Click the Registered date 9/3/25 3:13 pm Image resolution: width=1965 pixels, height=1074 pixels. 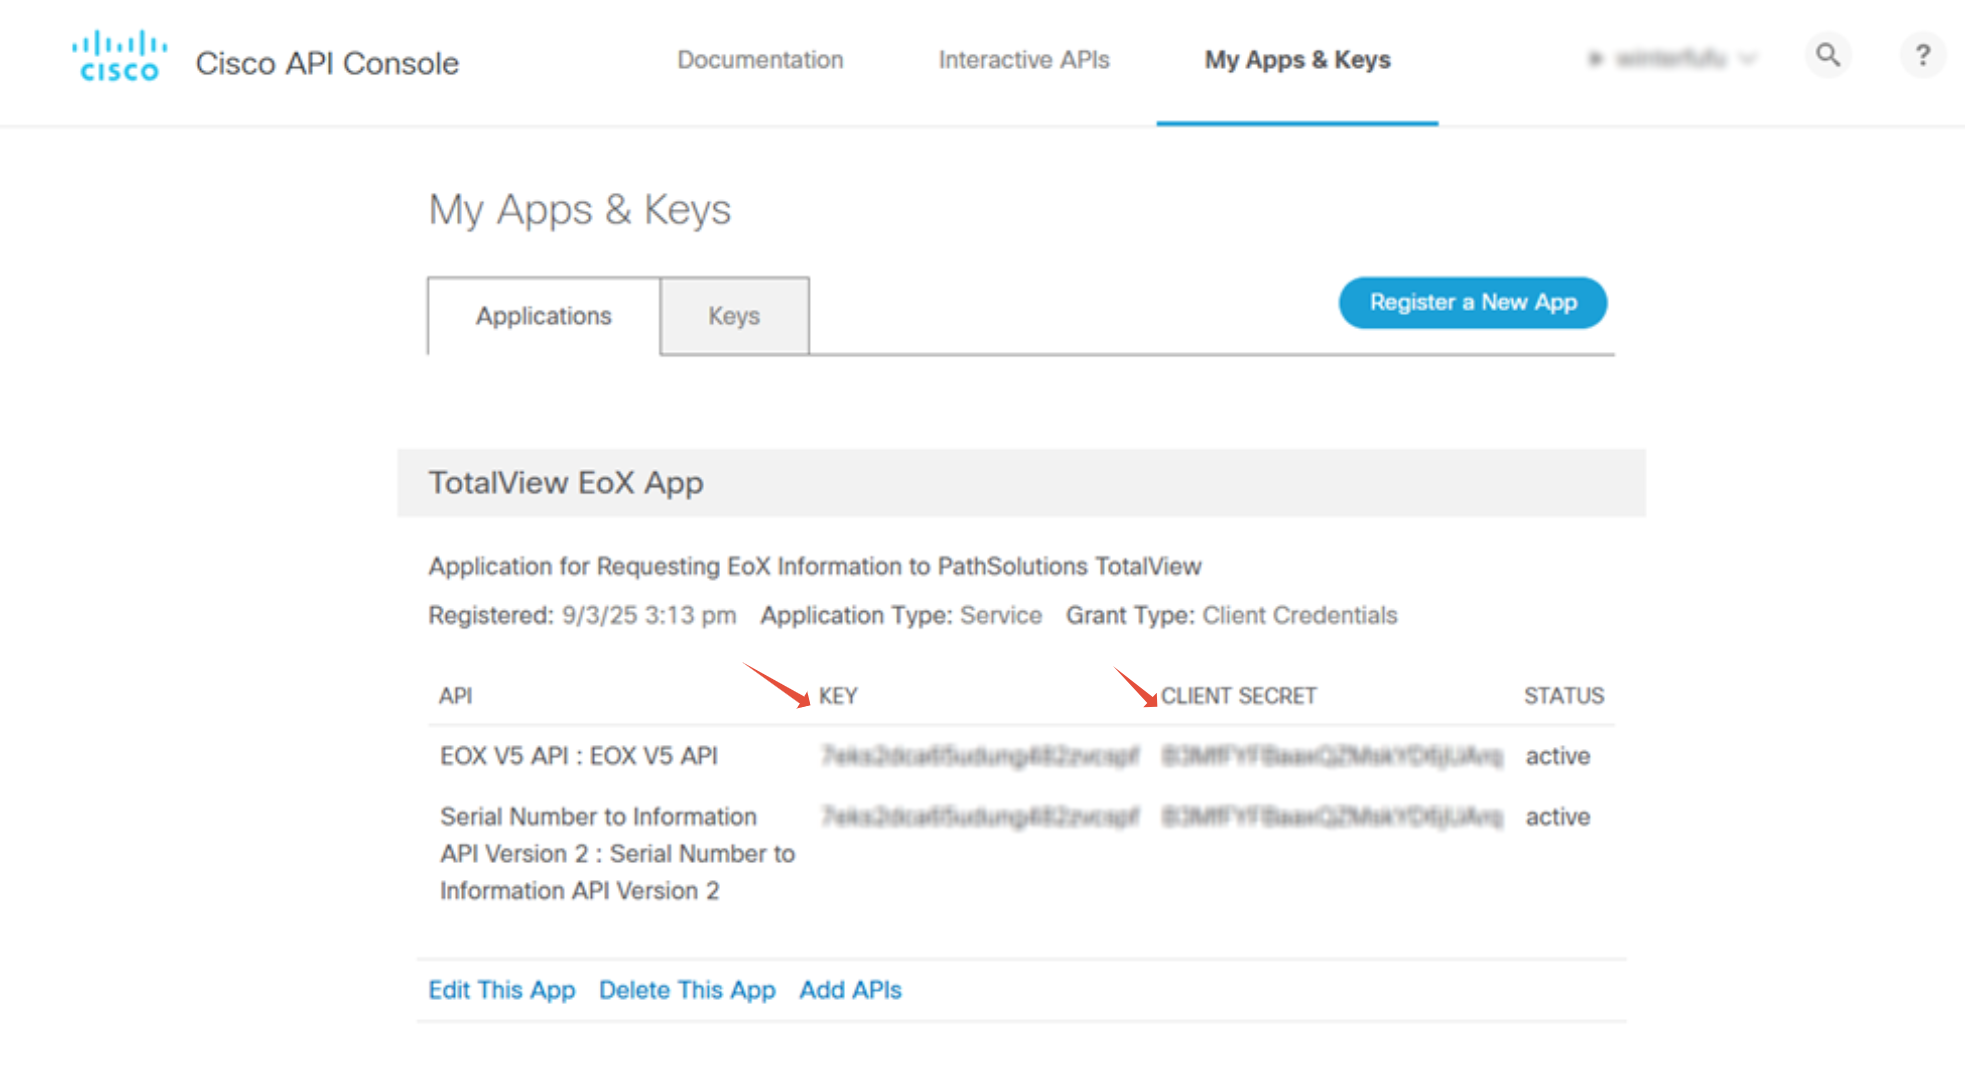click(x=649, y=615)
